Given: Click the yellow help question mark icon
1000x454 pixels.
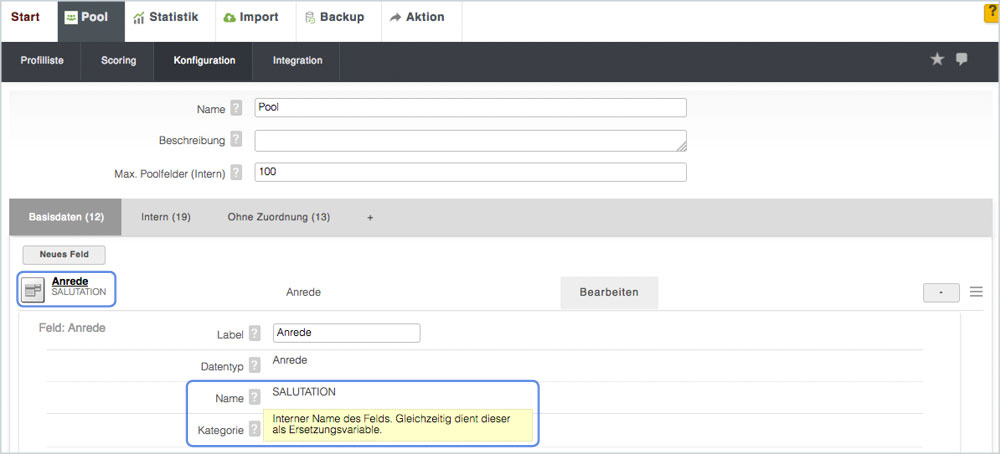Looking at the screenshot, I should [992, 12].
